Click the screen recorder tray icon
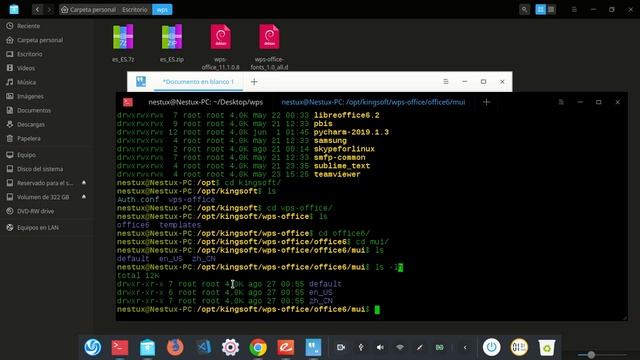 [341, 347]
